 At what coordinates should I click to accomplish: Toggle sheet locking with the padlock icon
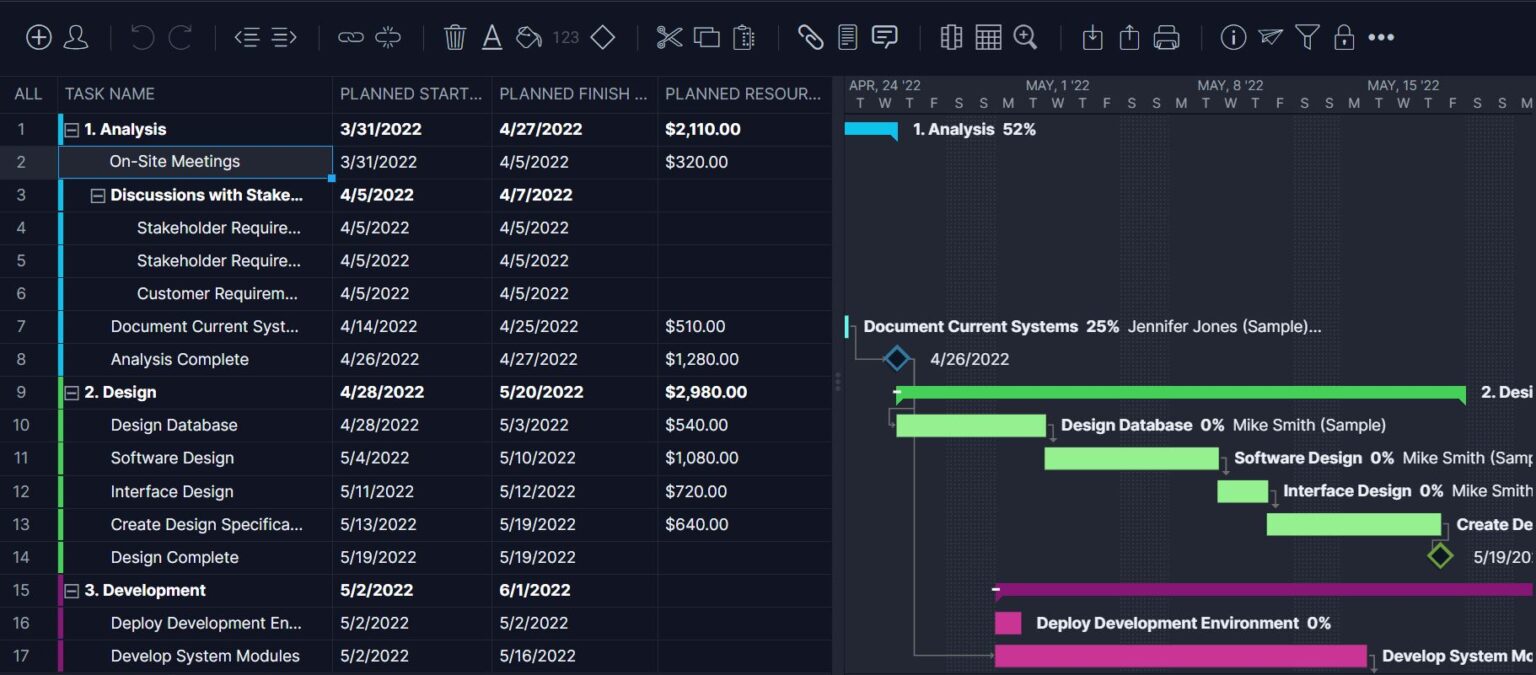(x=1342, y=37)
